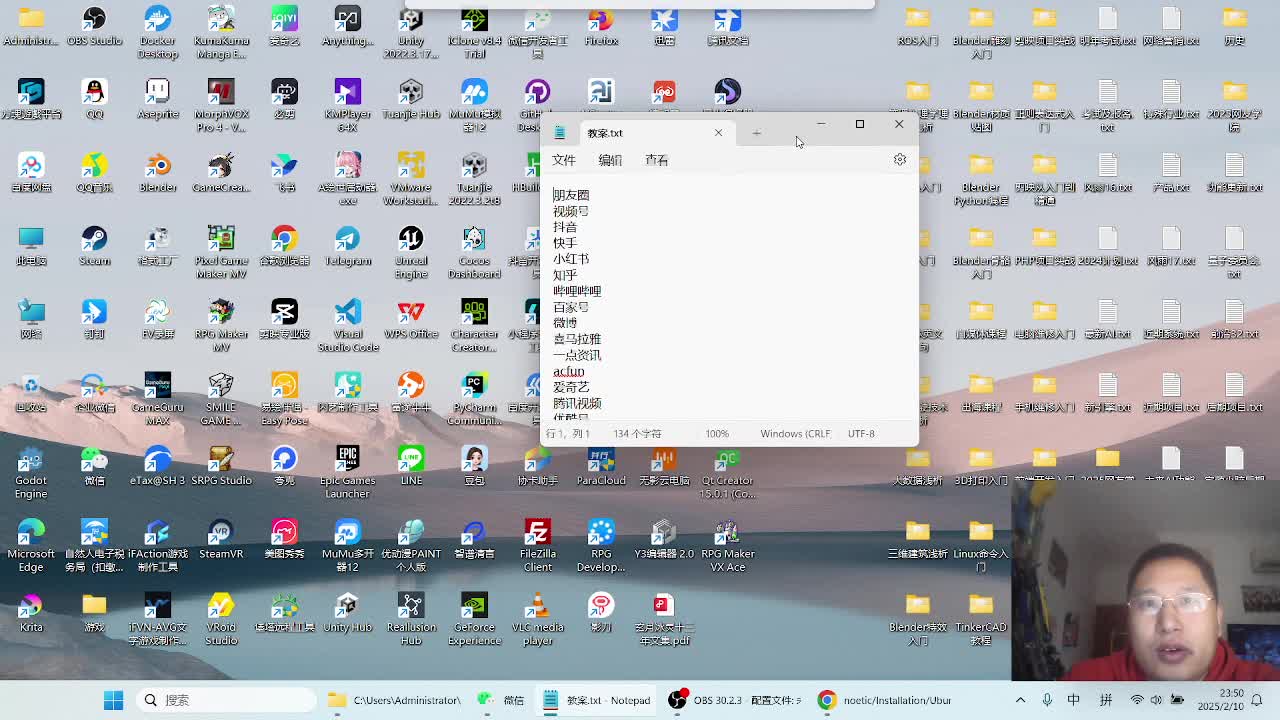Select the Godot Engine icon
1280x720 pixels.
pyautogui.click(x=31, y=471)
